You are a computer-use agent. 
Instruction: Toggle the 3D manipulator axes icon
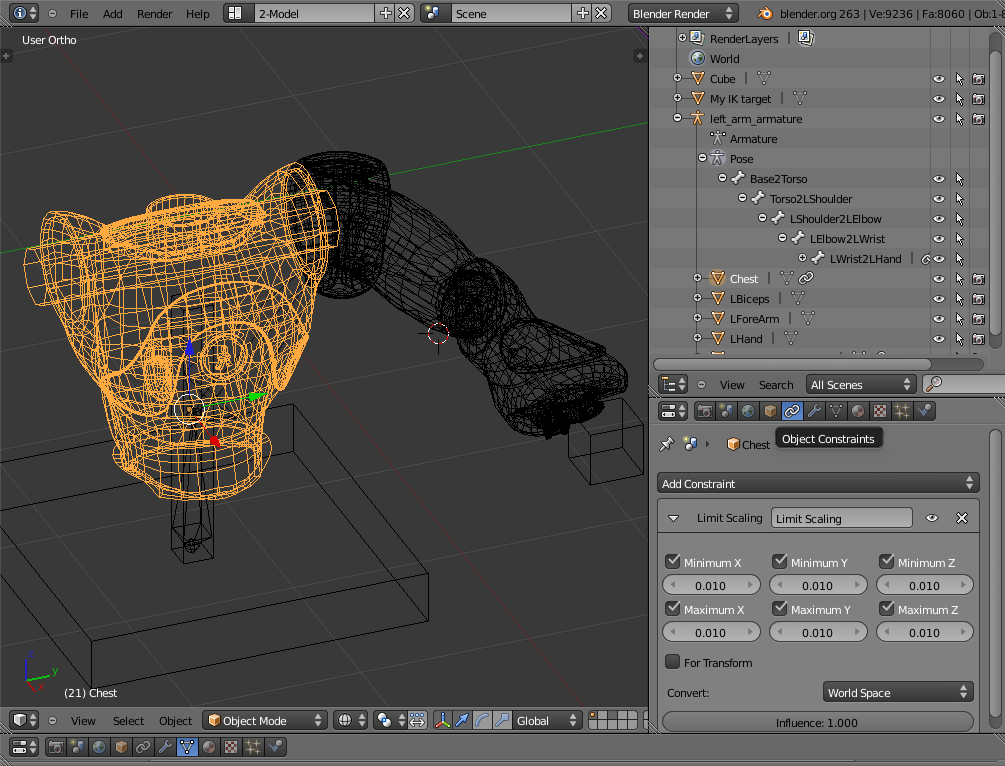coord(442,720)
